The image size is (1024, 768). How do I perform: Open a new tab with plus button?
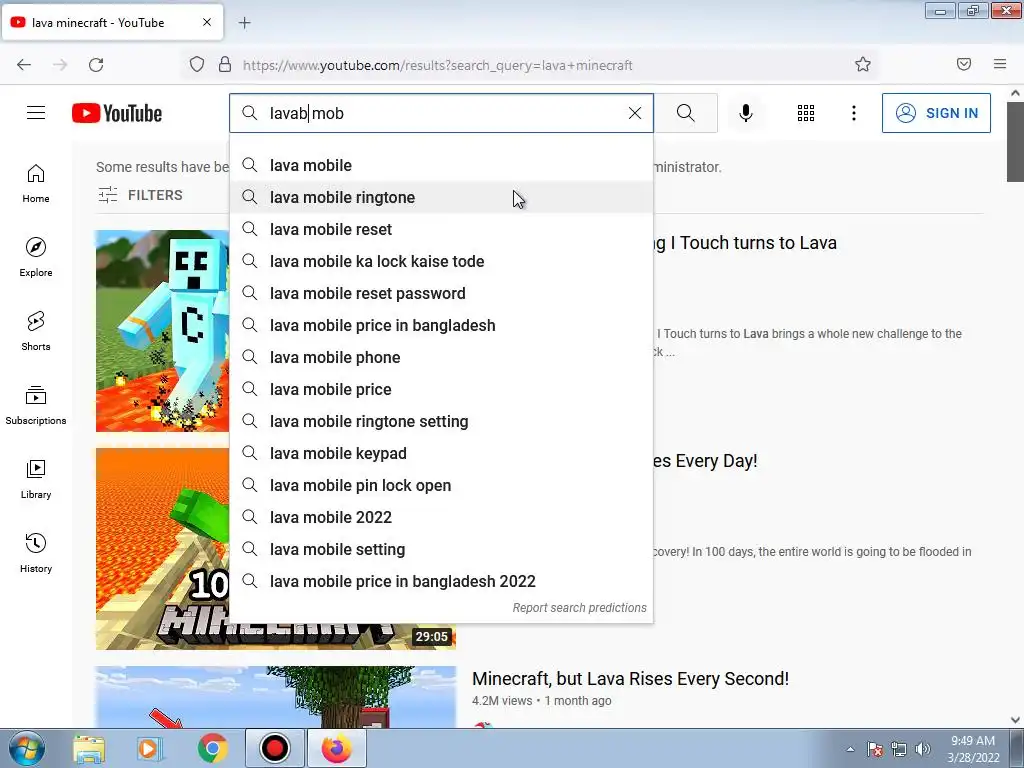[244, 23]
